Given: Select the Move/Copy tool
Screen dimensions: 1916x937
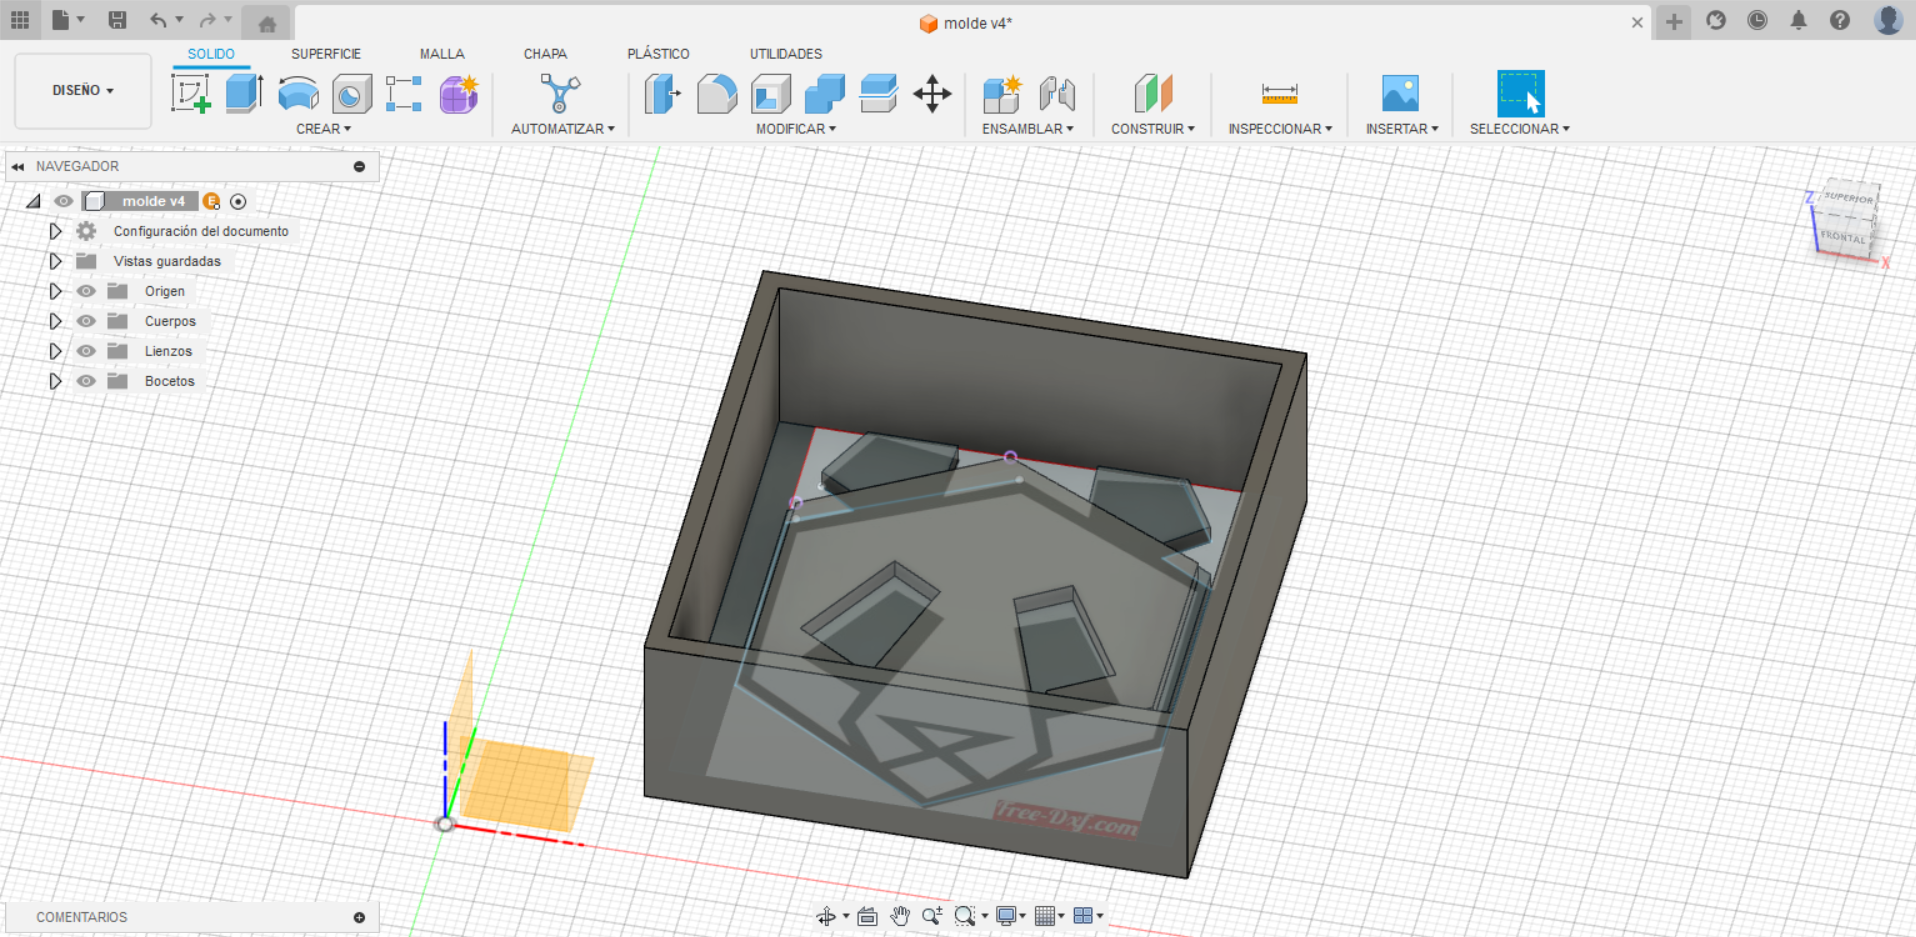Looking at the screenshot, I should (932, 94).
